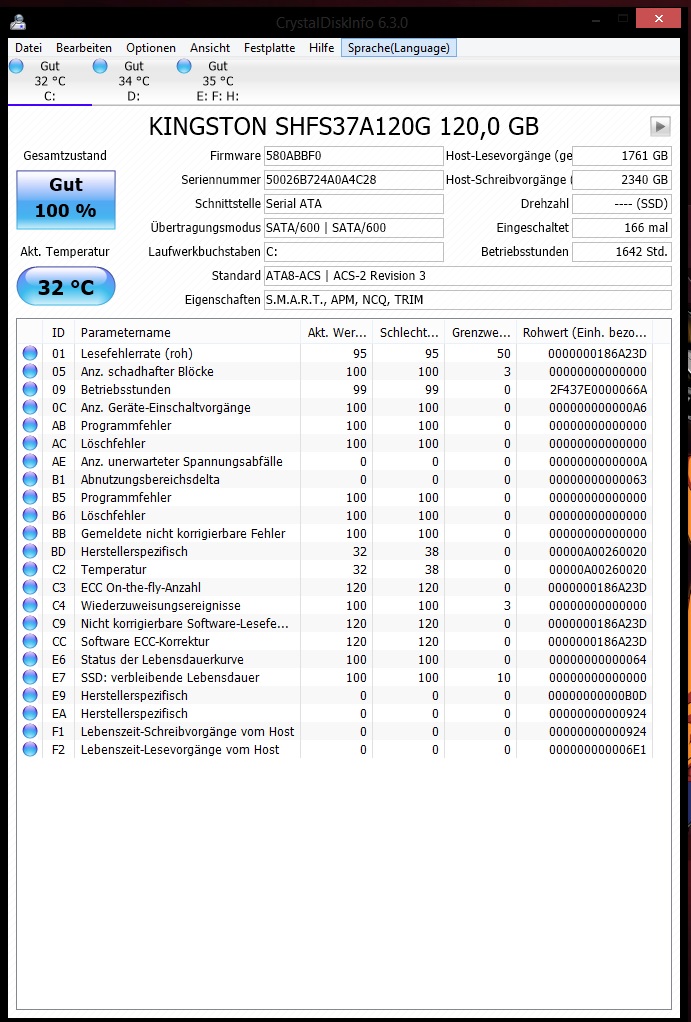Click the Seriennummer field
691x1022 pixels.
click(x=353, y=180)
